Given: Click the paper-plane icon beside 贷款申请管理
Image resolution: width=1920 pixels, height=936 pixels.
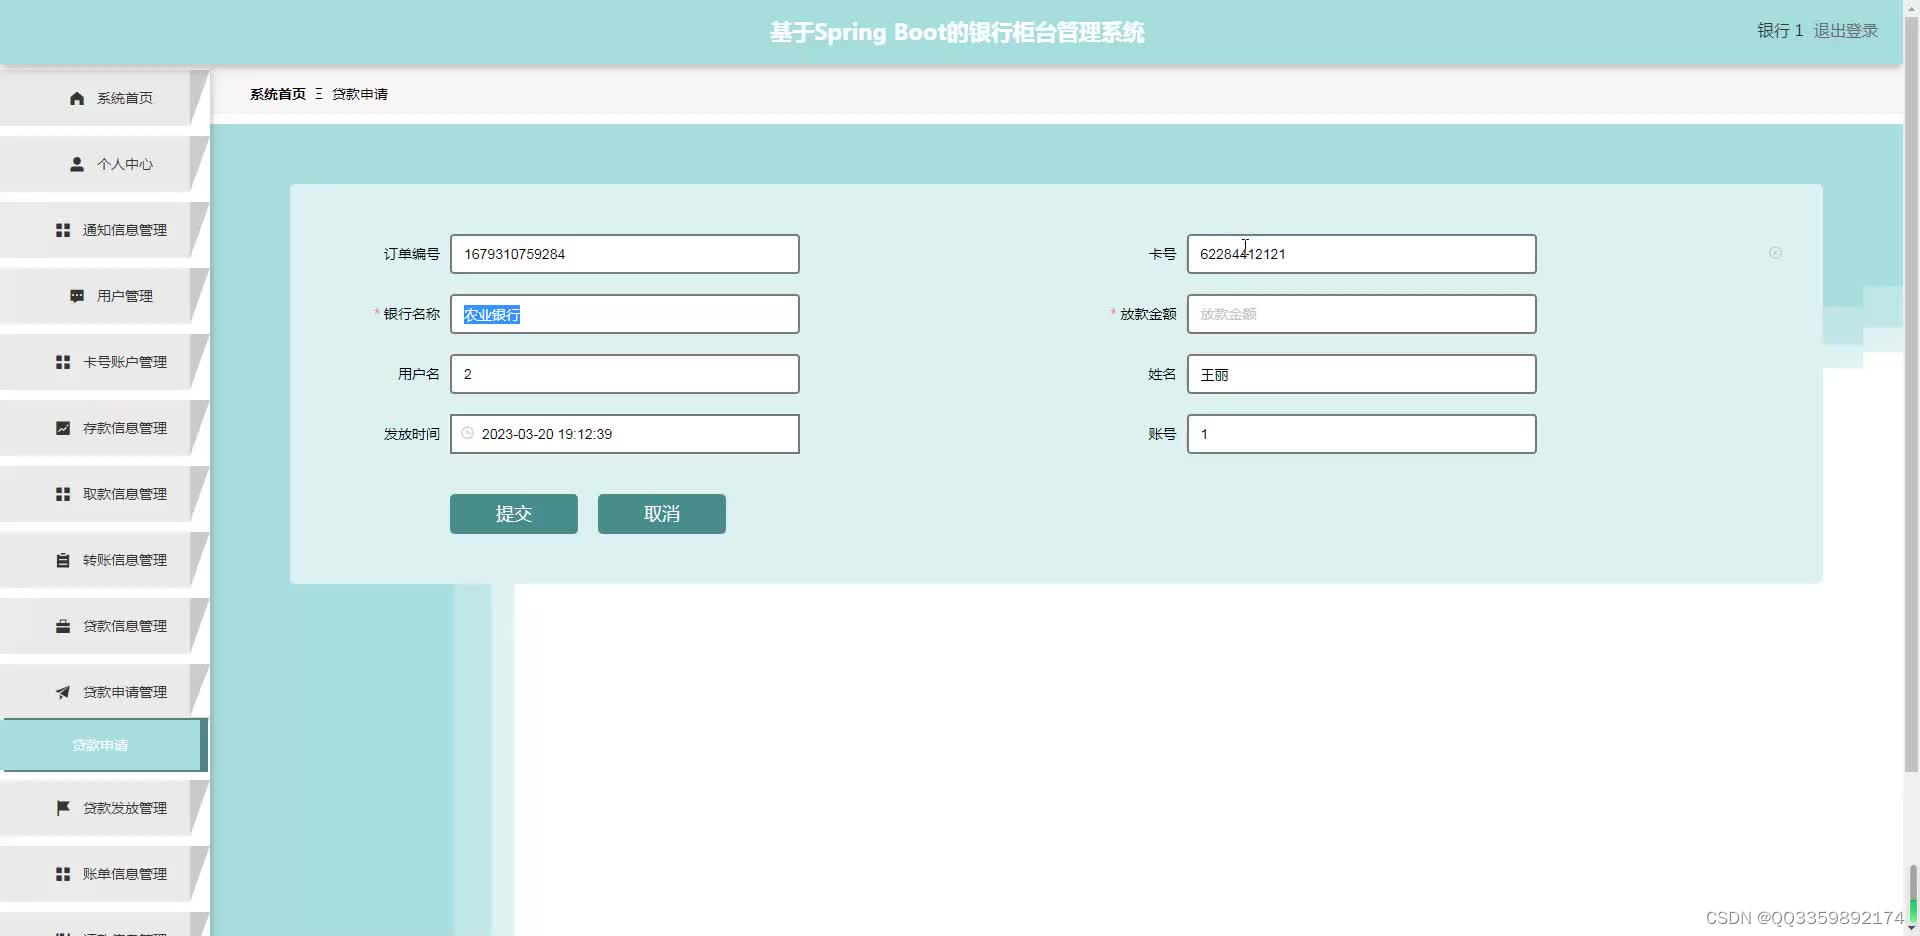Looking at the screenshot, I should point(63,692).
